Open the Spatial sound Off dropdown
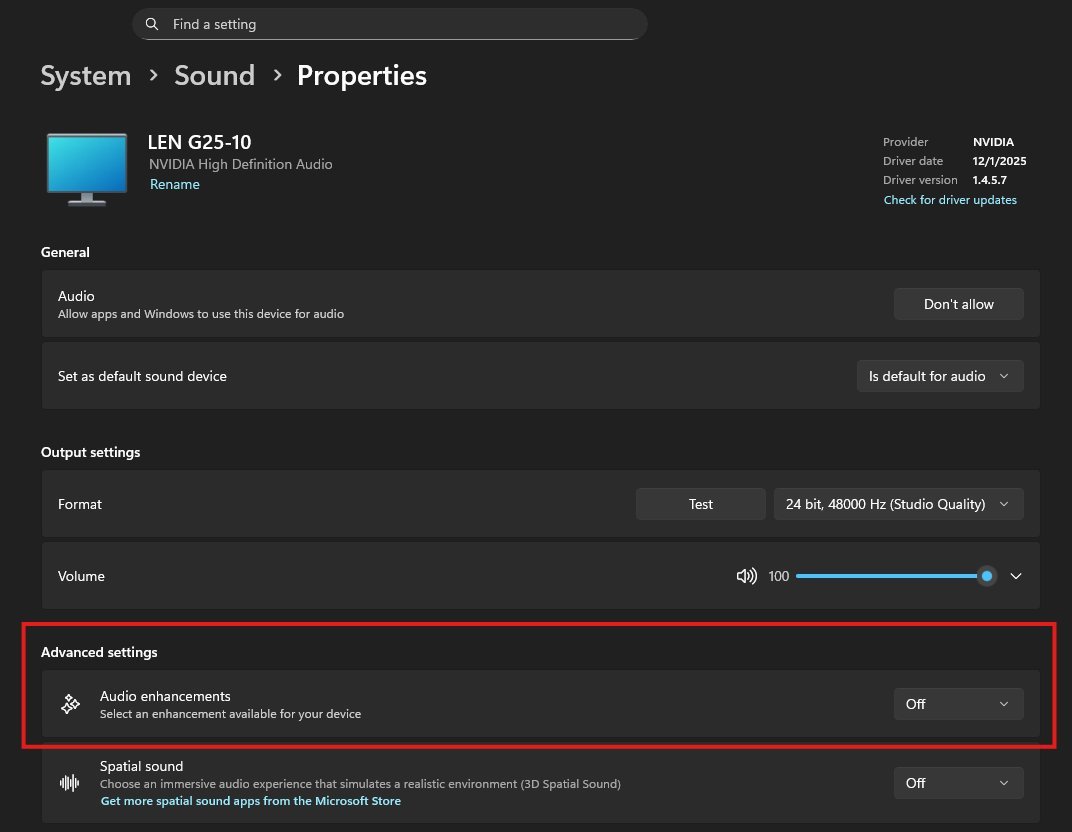Viewport: 1072px width, 832px height. (959, 783)
